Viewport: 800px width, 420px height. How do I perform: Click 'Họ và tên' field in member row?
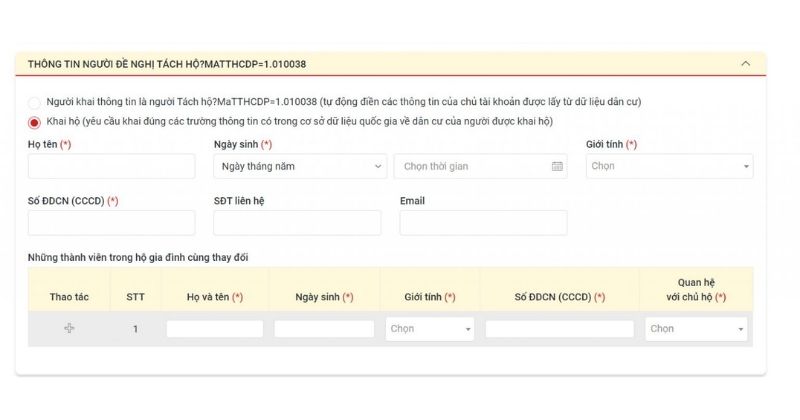point(215,328)
